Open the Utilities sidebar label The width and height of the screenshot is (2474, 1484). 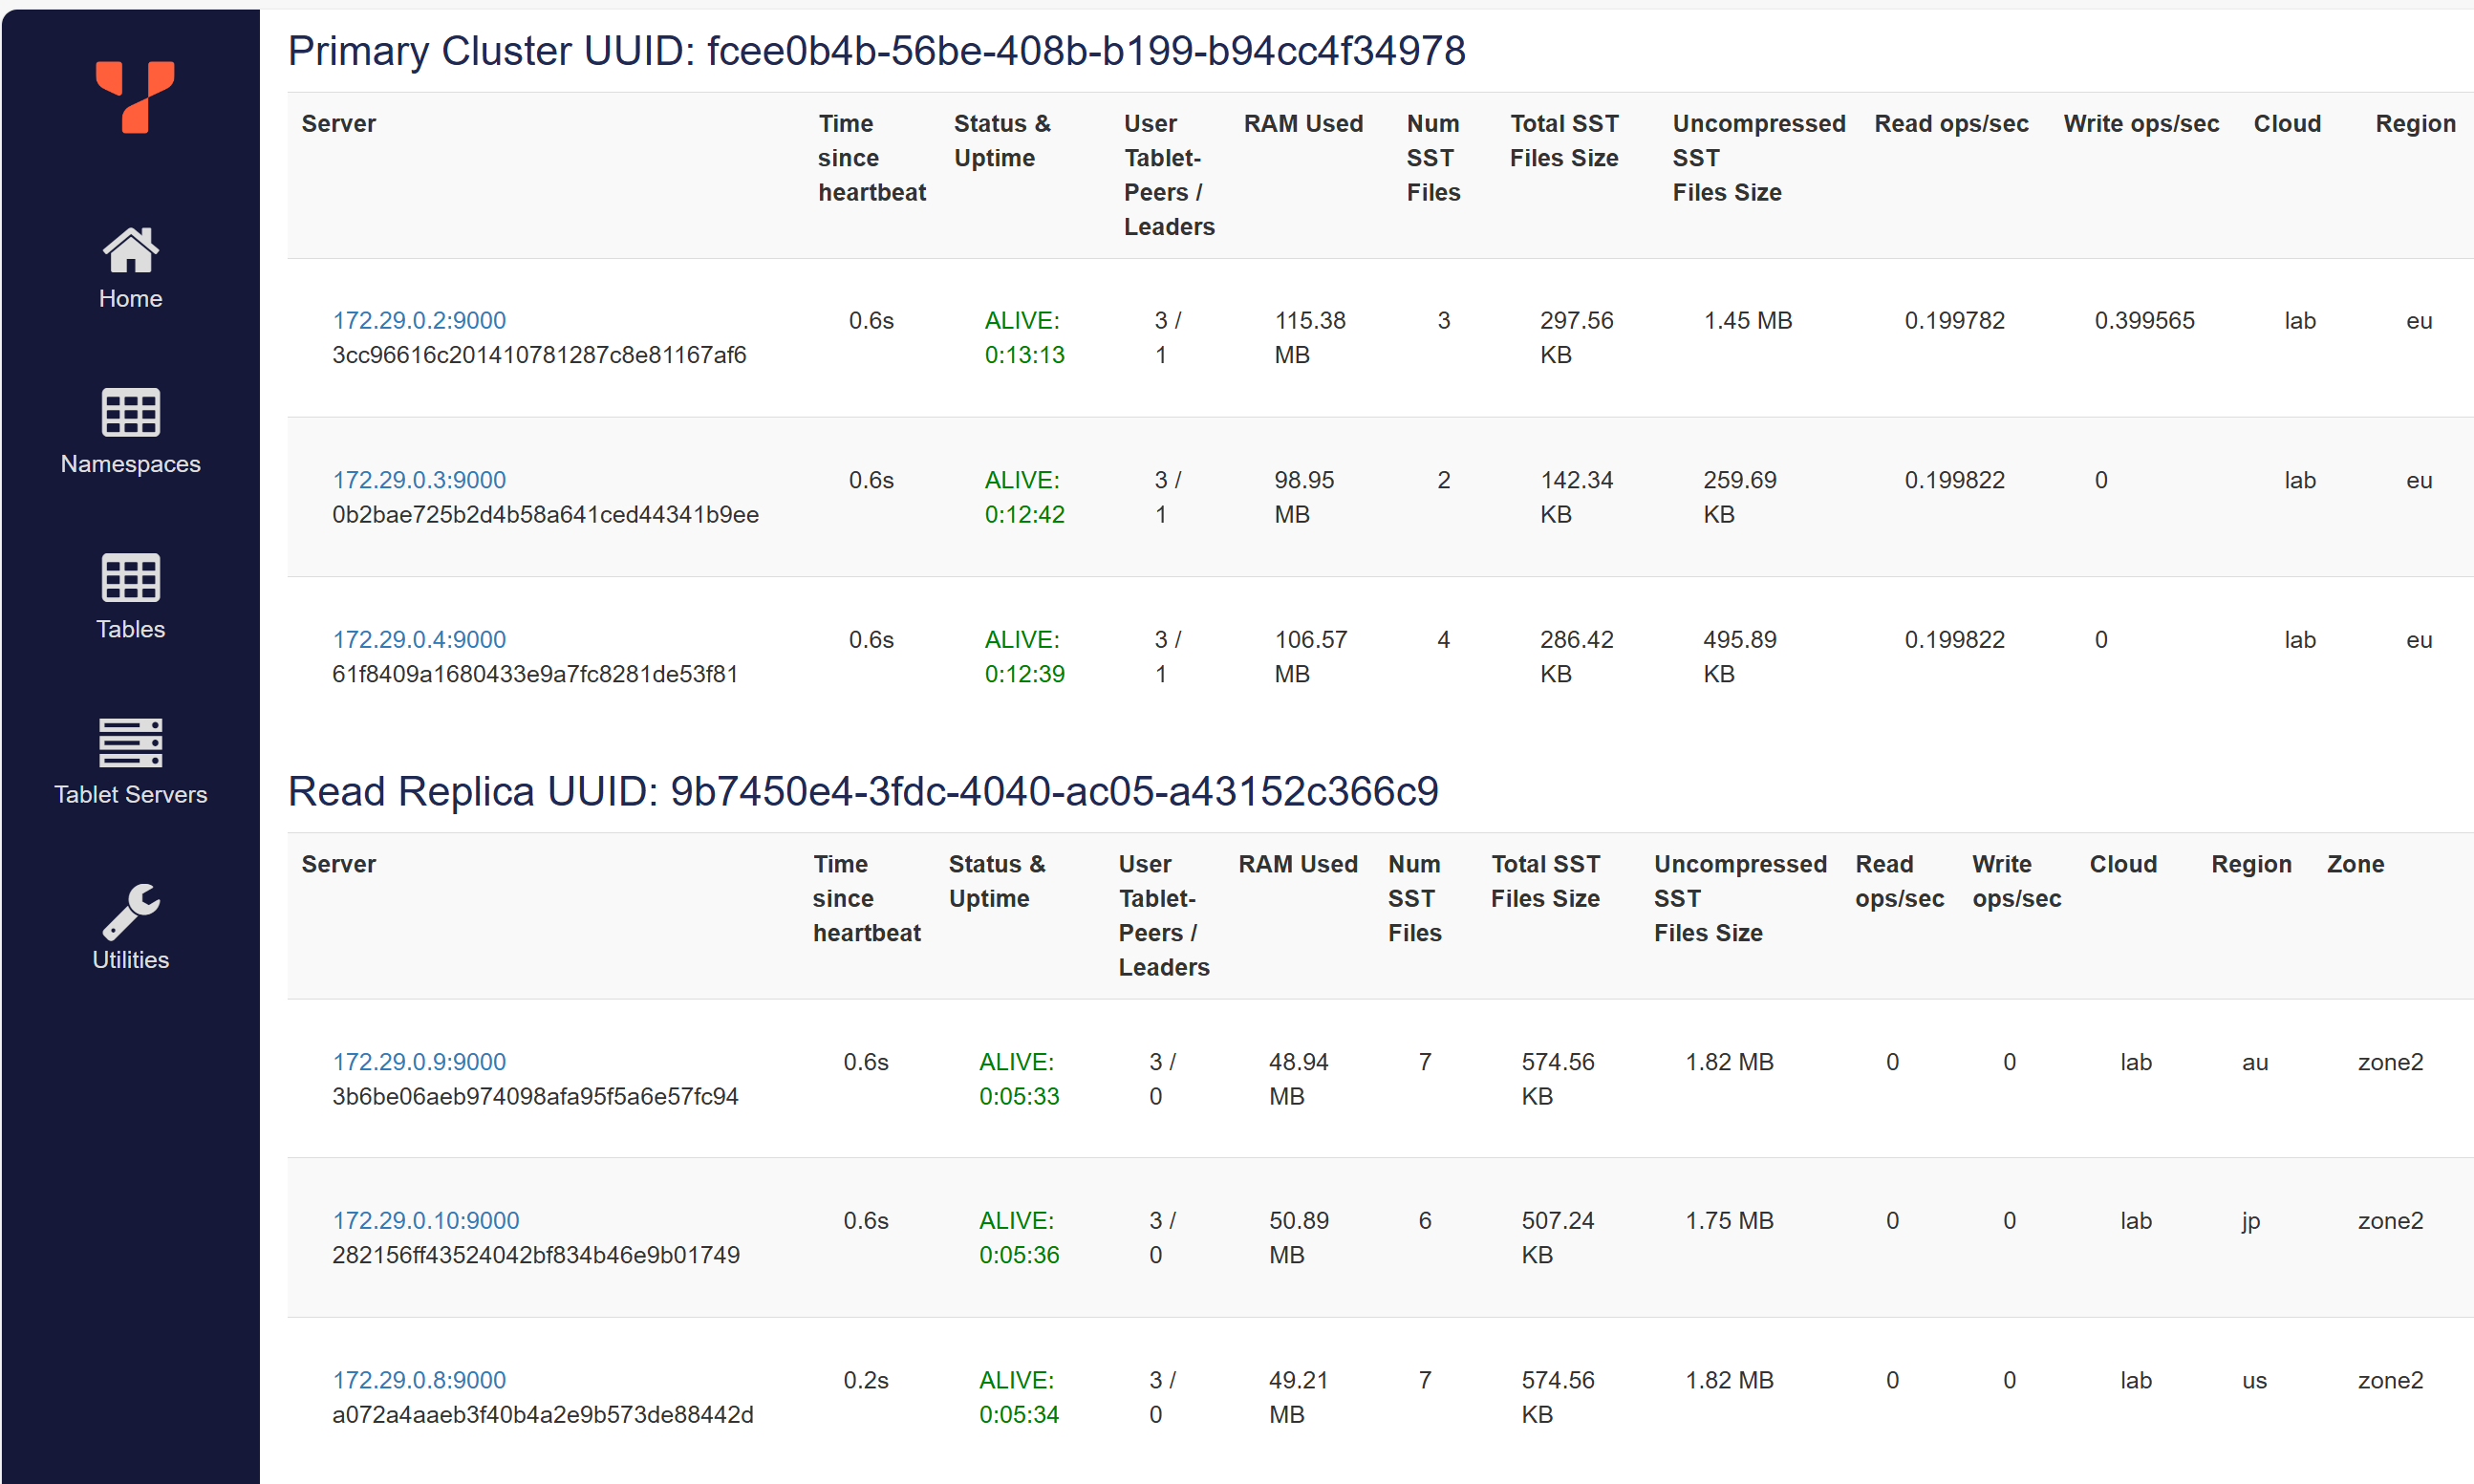coord(130,959)
